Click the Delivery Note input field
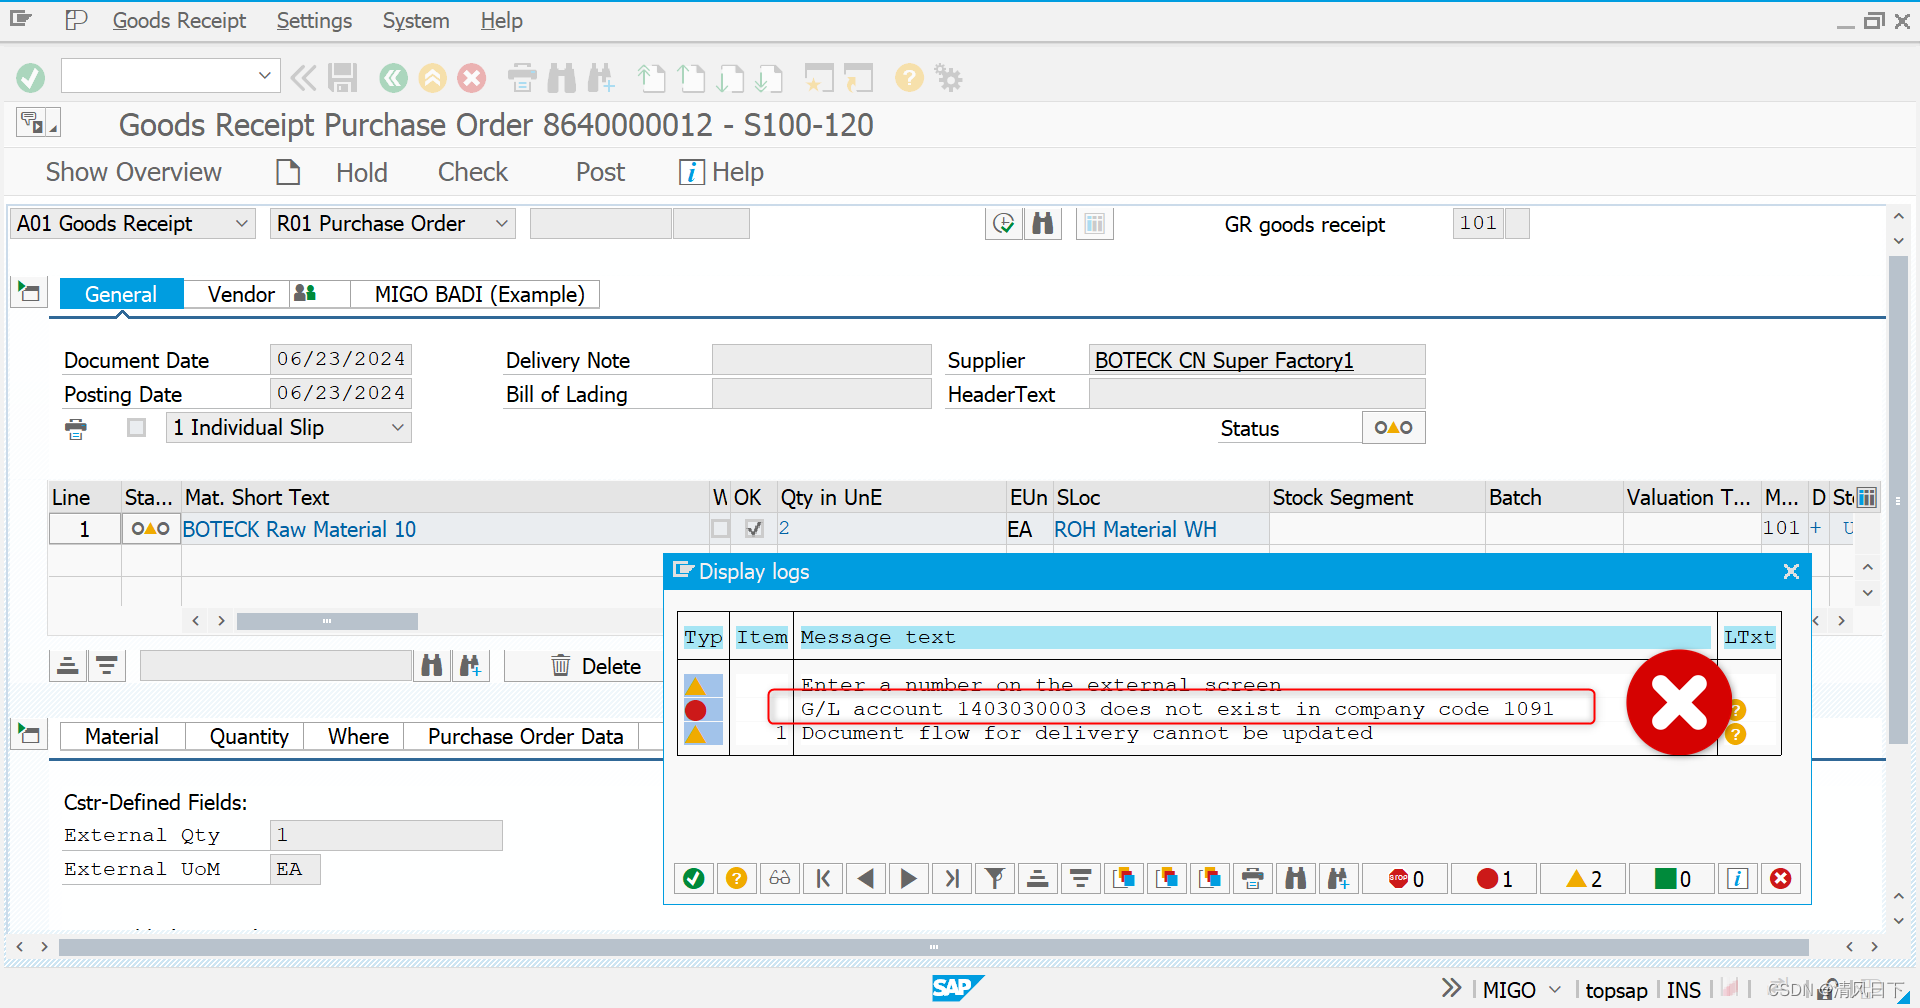 coord(821,360)
